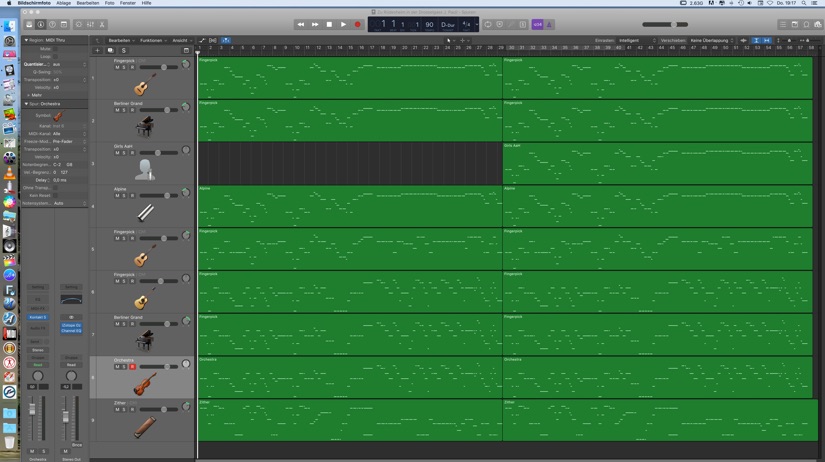Expand the Mehr disclosure triangle
Image resolution: width=825 pixels, height=462 pixels.
click(x=28, y=95)
